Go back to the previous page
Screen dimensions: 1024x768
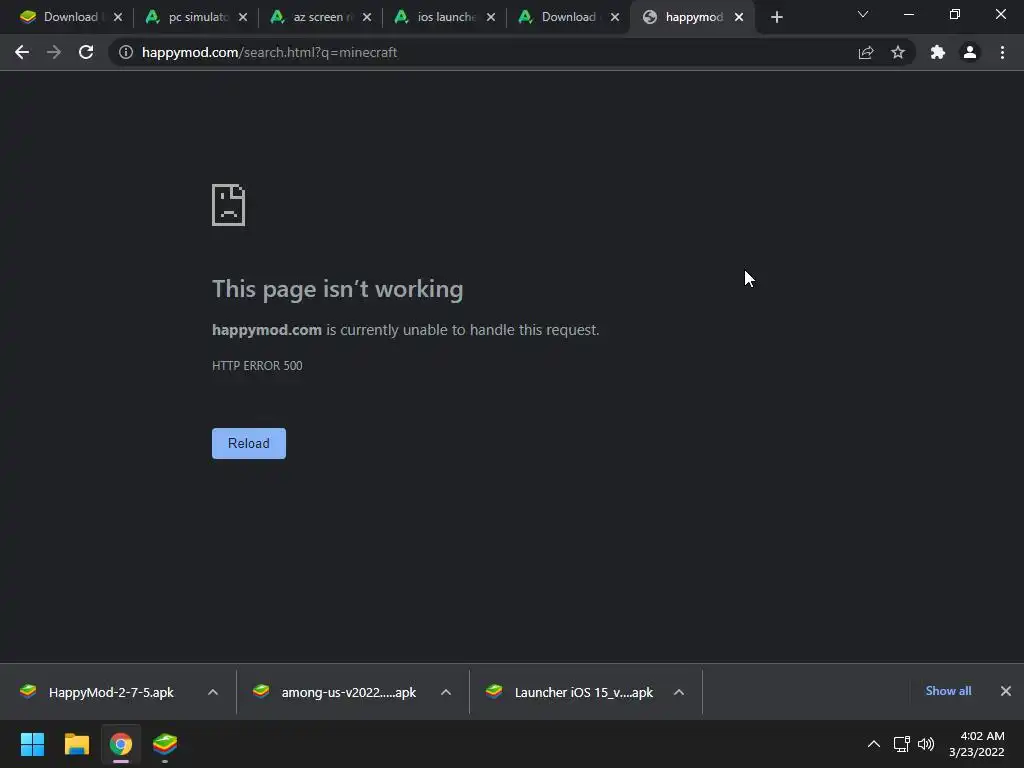pyautogui.click(x=22, y=52)
